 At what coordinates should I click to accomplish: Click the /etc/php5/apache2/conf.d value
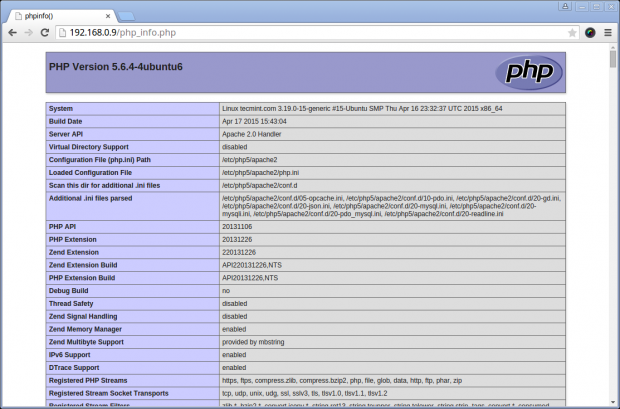259,186
